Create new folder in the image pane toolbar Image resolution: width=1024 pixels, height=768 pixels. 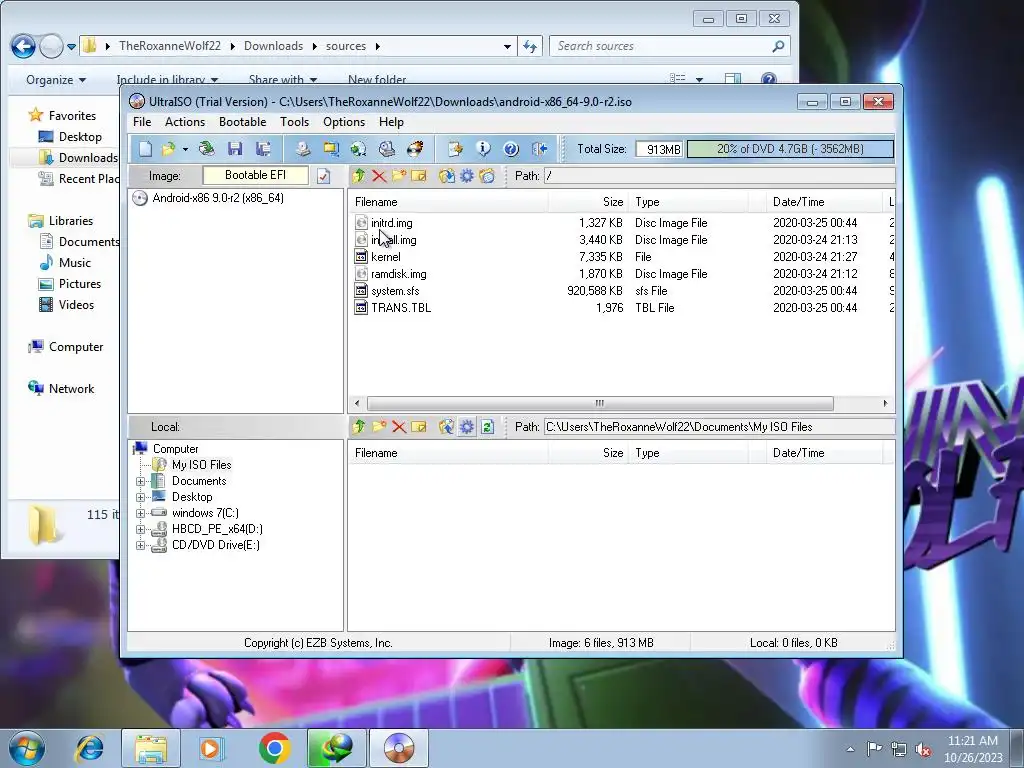point(399,176)
